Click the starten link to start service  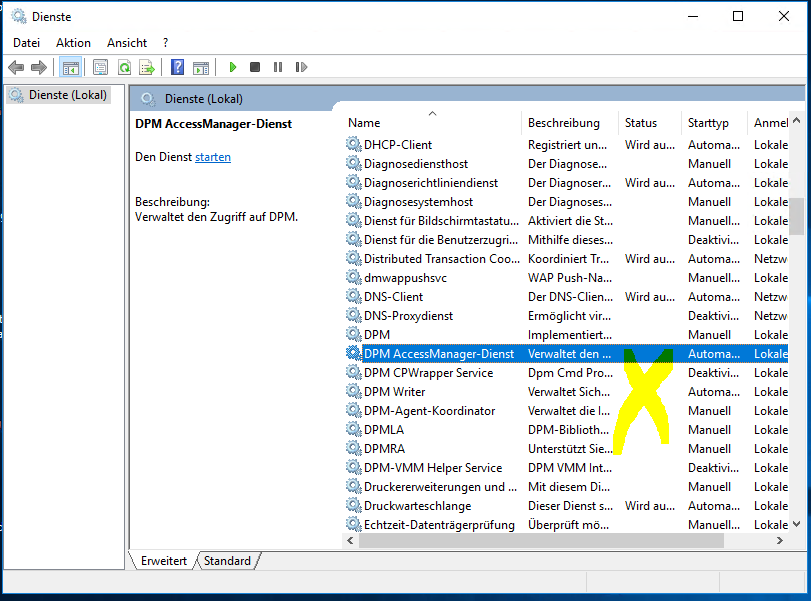coord(213,157)
